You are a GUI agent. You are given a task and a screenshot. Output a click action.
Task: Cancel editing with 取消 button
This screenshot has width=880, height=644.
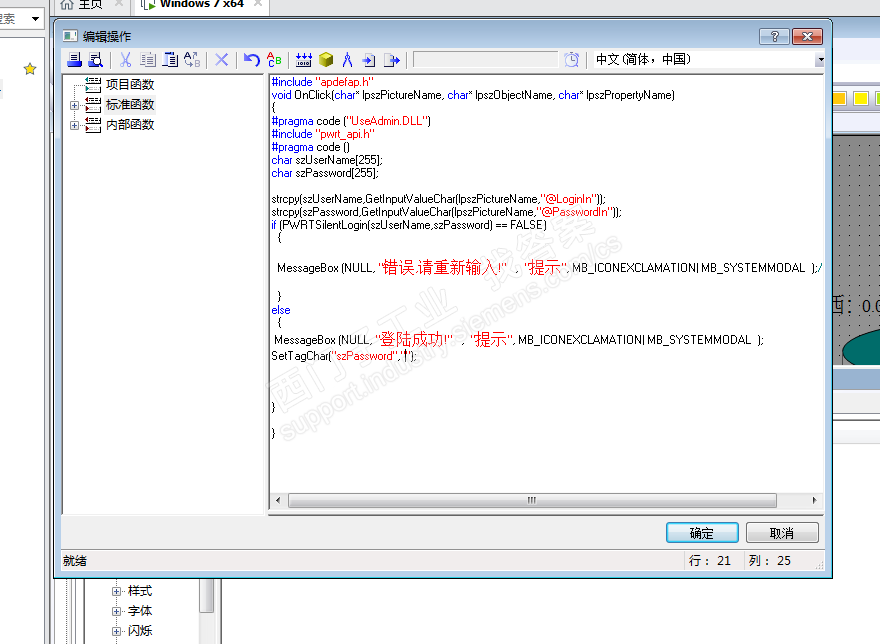(782, 533)
